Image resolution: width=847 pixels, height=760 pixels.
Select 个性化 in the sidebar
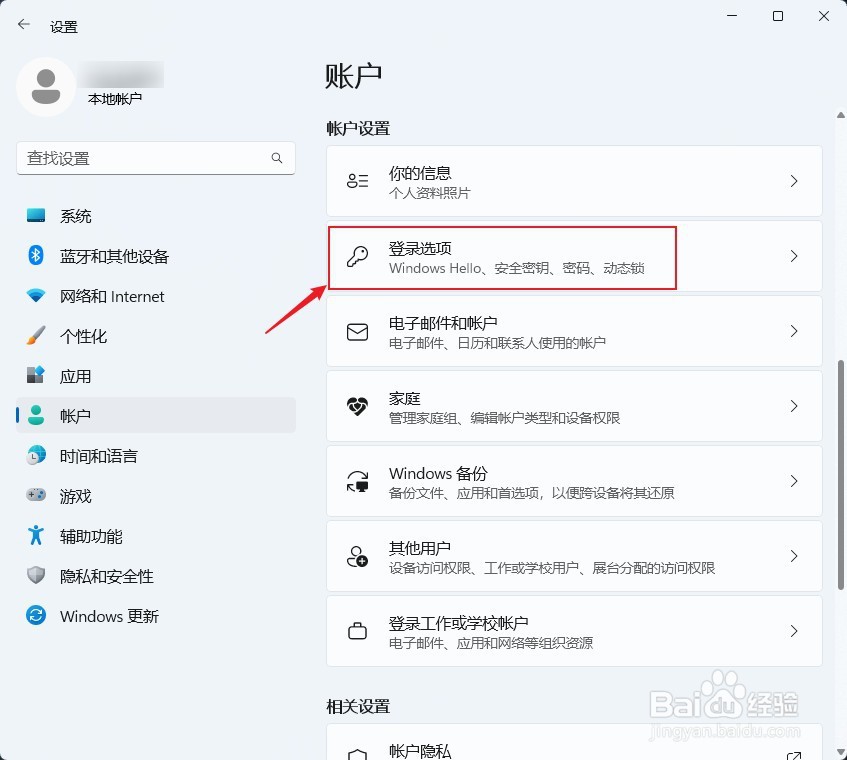pyautogui.click(x=156, y=336)
